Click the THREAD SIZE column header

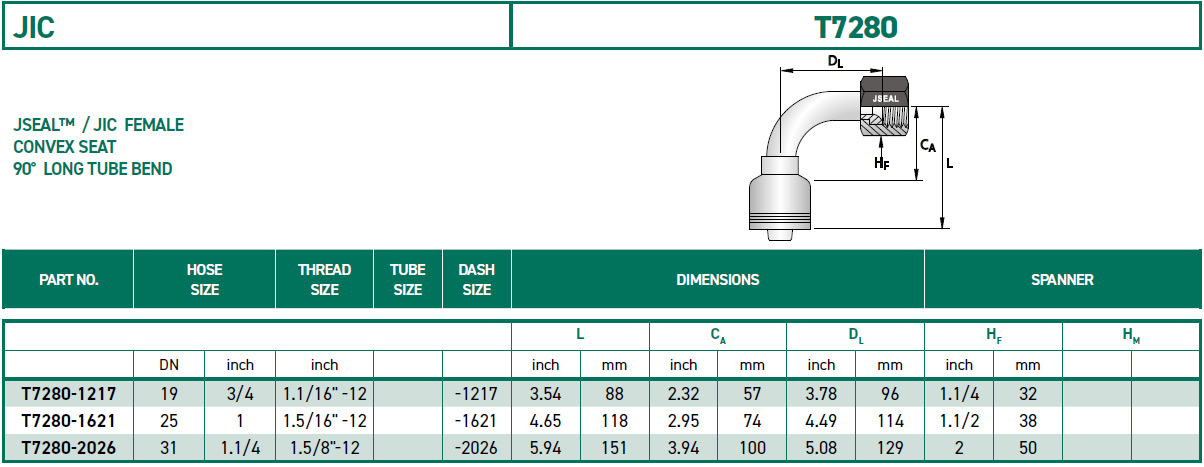pos(324,280)
